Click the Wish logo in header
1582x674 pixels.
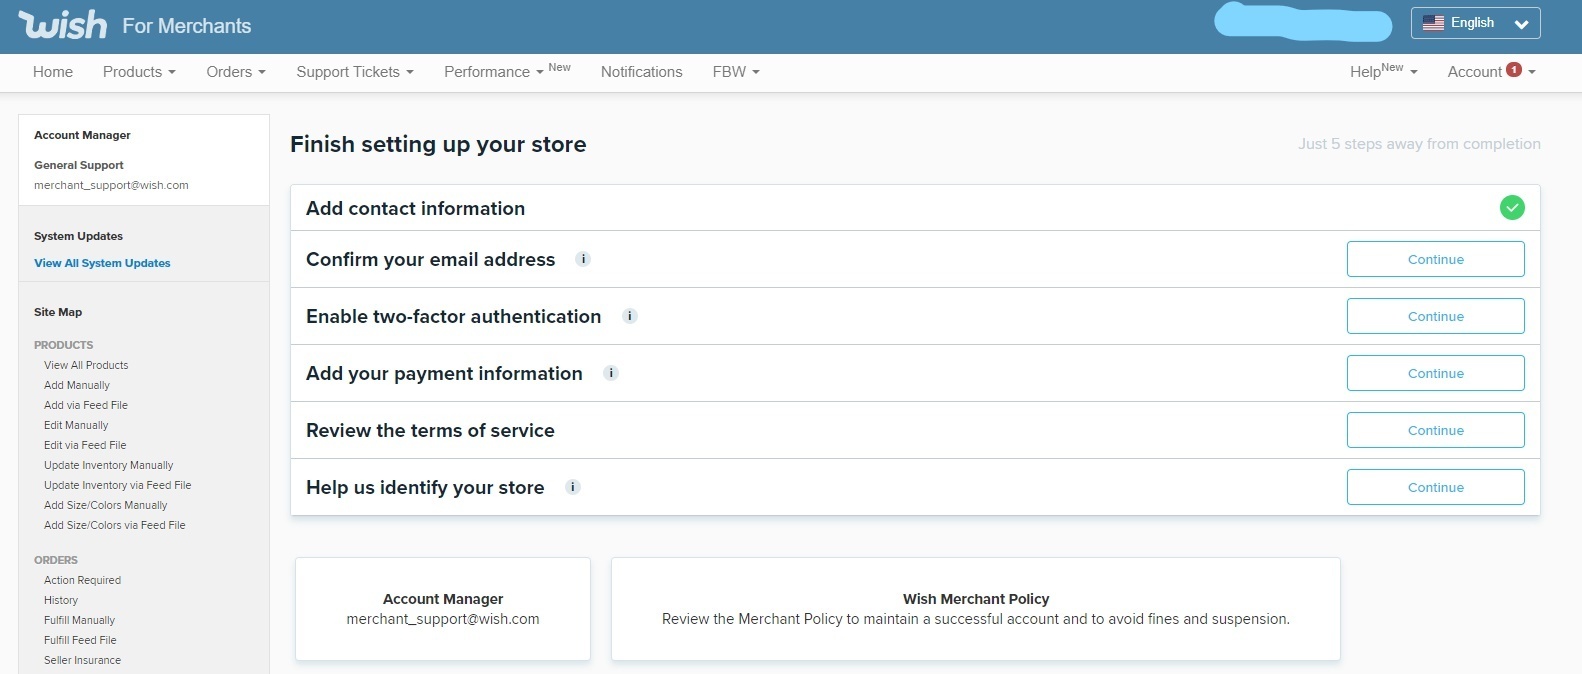[x=62, y=25]
